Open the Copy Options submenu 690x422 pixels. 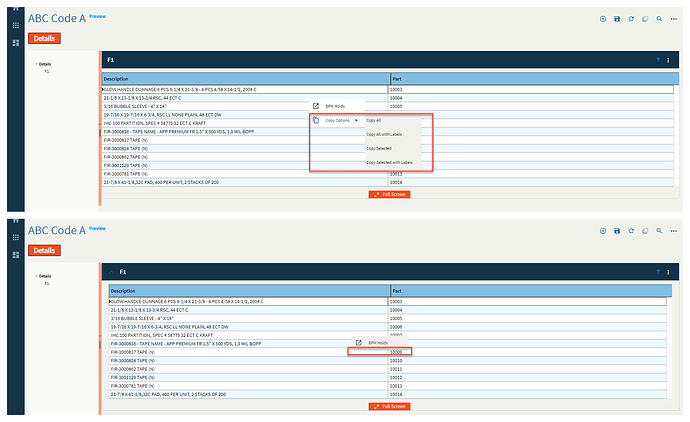337,120
